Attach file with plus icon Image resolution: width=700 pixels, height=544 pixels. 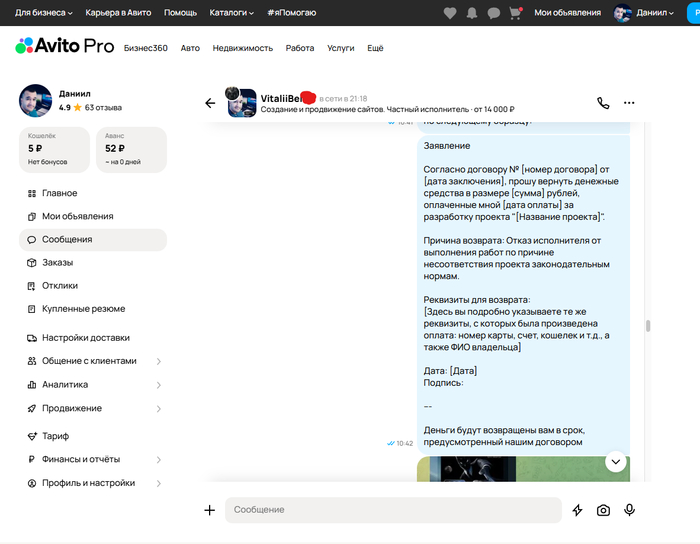[210, 510]
